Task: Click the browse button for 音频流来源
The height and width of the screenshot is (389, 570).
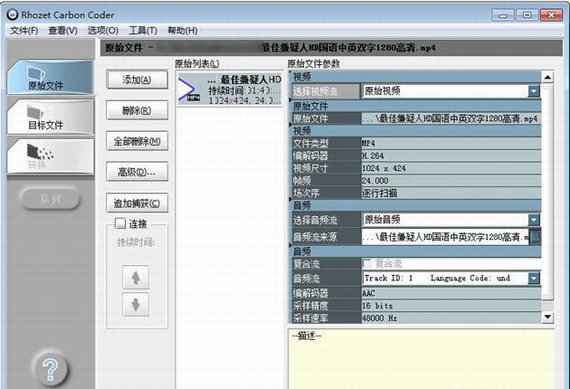Action: 535,237
